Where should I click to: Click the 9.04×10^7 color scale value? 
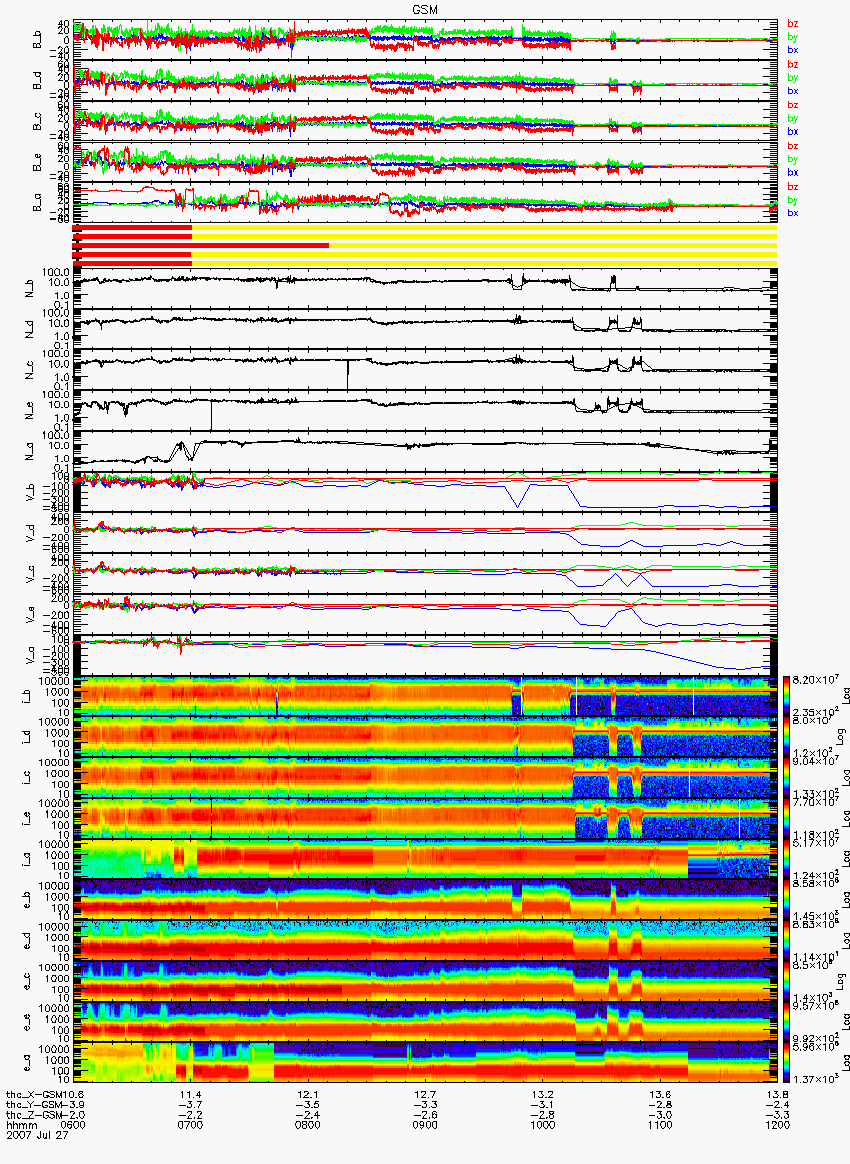(814, 761)
